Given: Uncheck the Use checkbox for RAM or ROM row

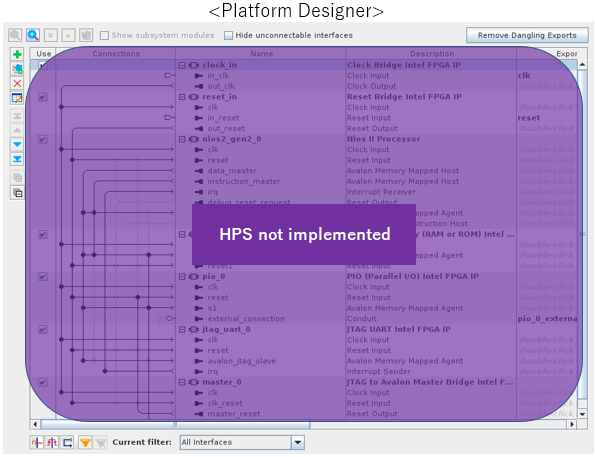Looking at the screenshot, I should click(x=43, y=235).
